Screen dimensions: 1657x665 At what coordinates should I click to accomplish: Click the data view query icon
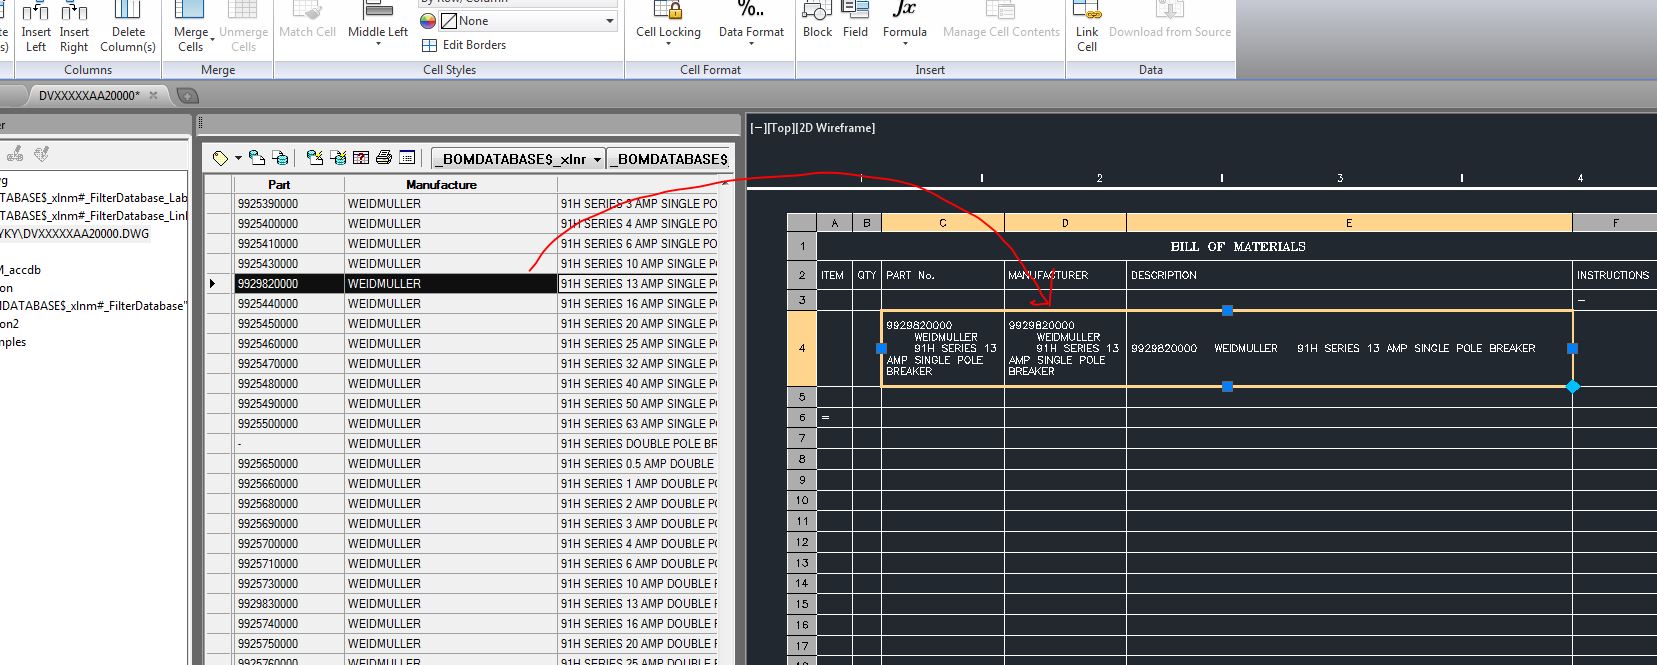[257, 158]
